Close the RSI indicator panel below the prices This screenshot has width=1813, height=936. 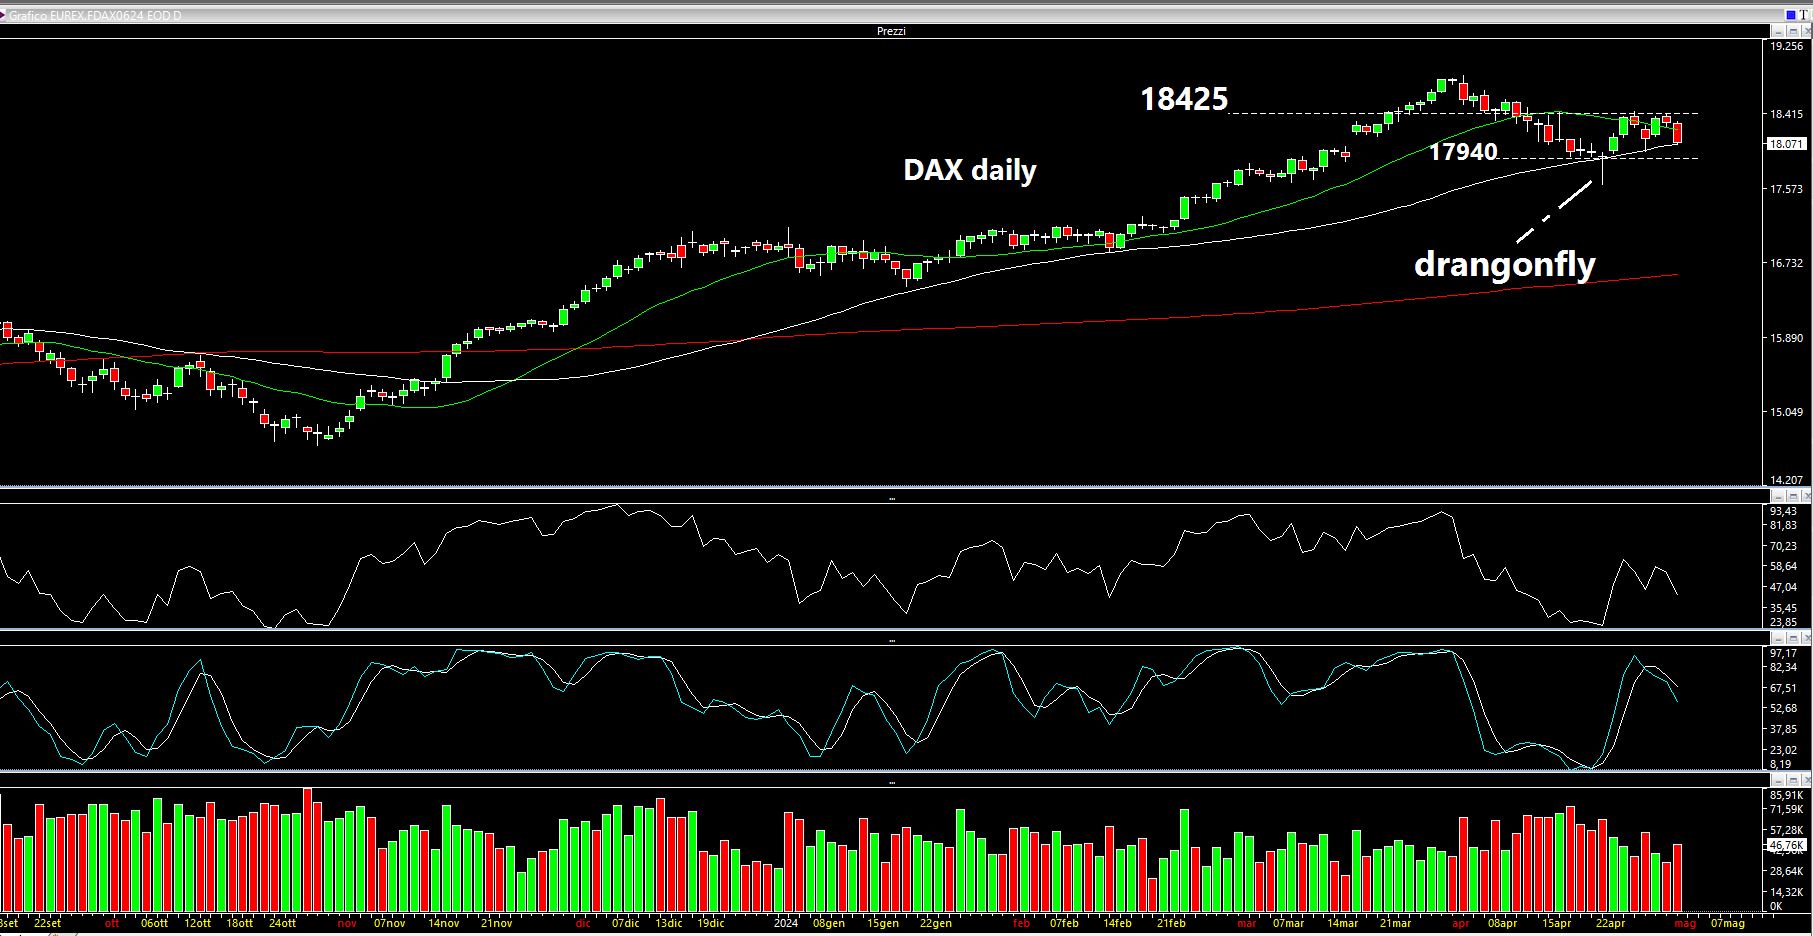(1806, 496)
